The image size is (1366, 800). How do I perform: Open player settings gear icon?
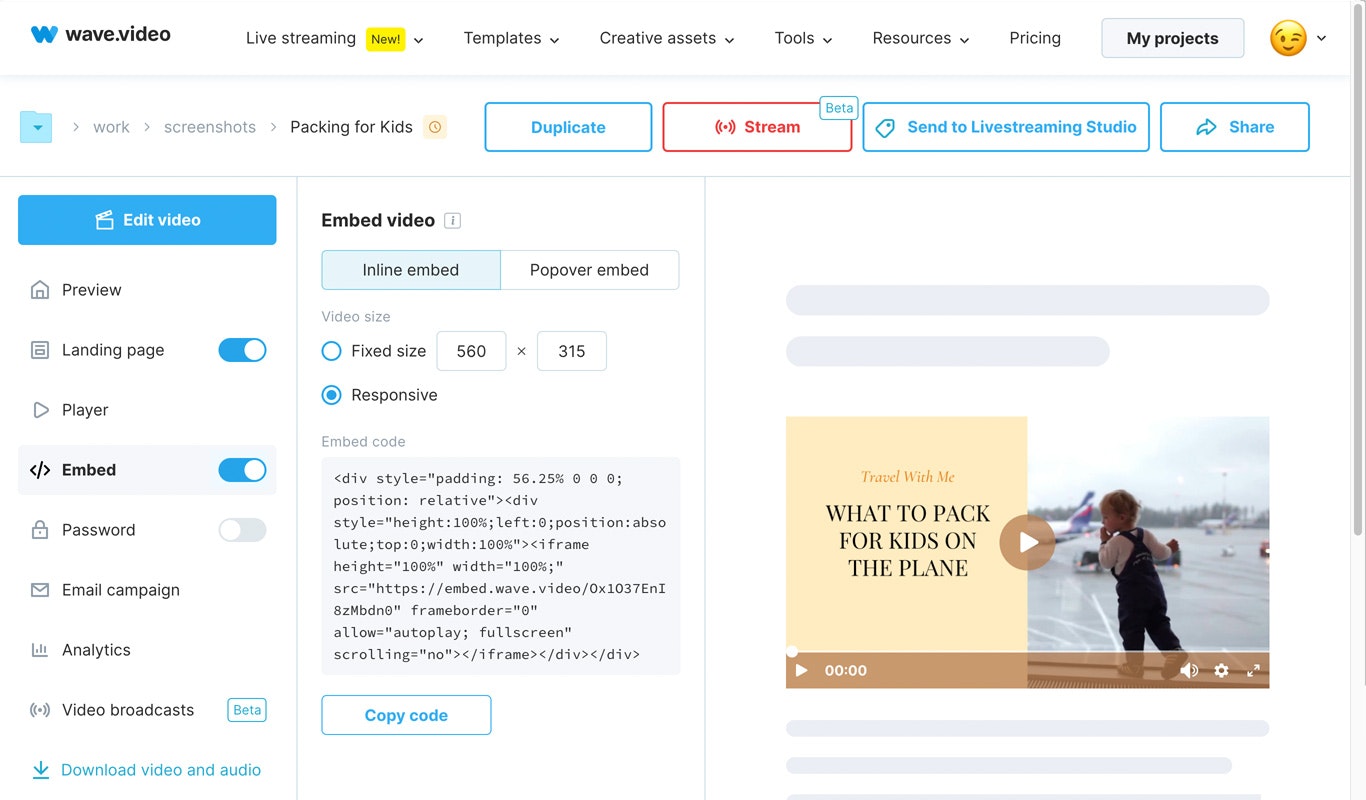pyautogui.click(x=1221, y=671)
